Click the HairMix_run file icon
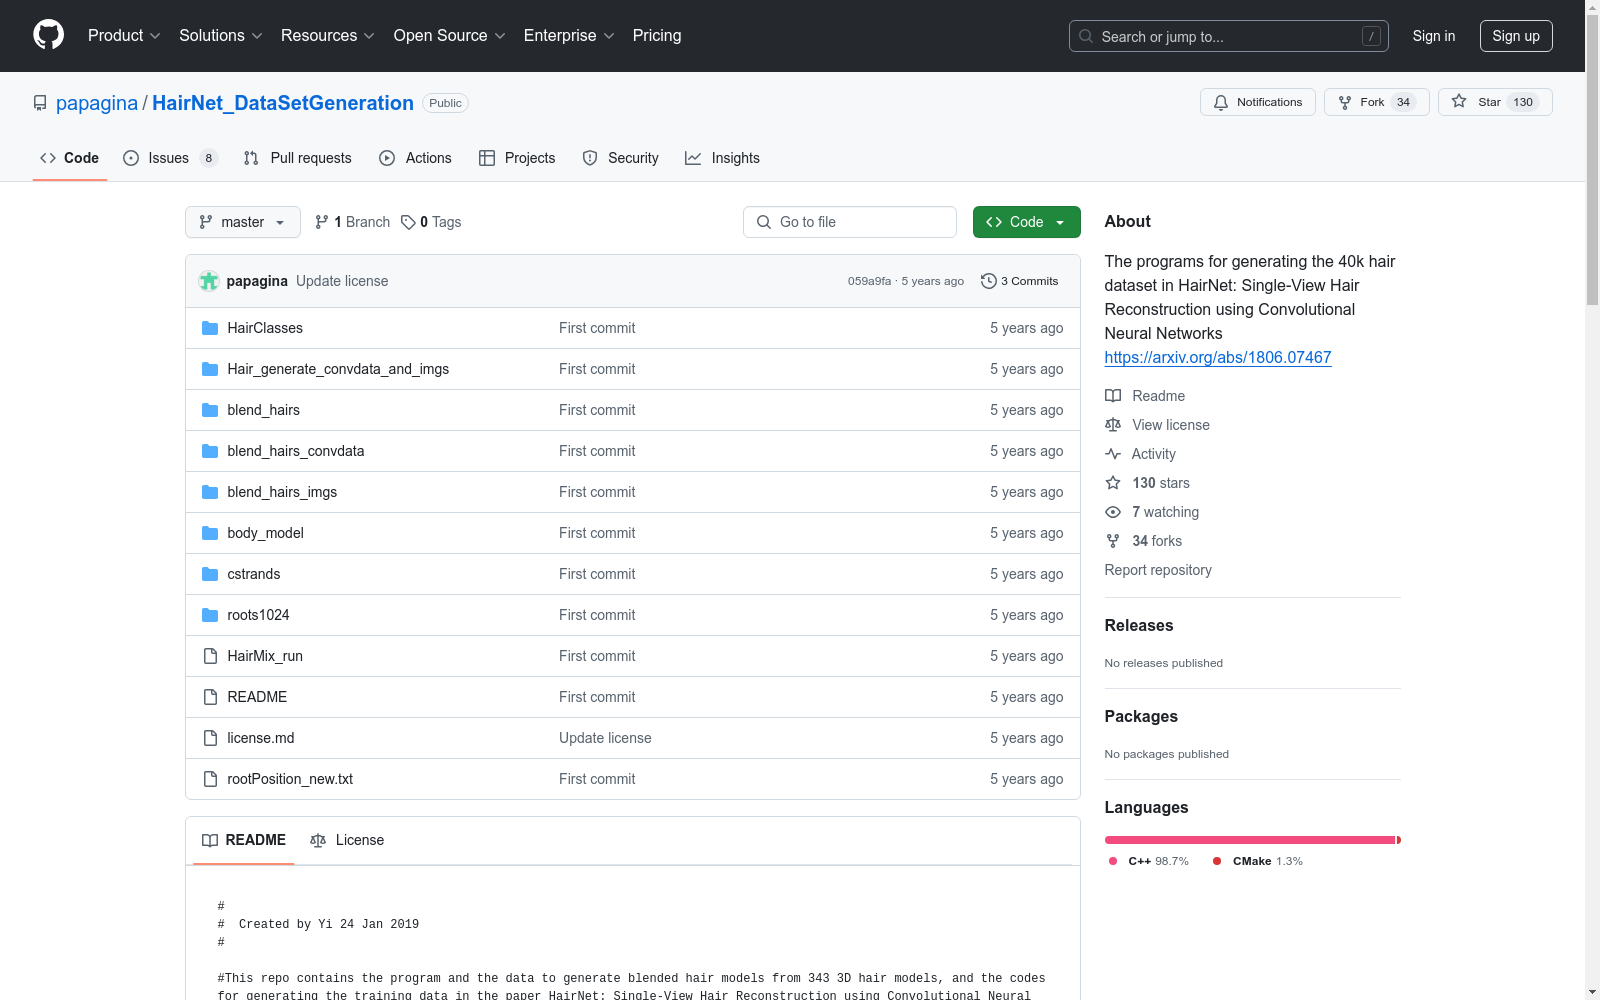The height and width of the screenshot is (1000, 1600). [x=210, y=656]
